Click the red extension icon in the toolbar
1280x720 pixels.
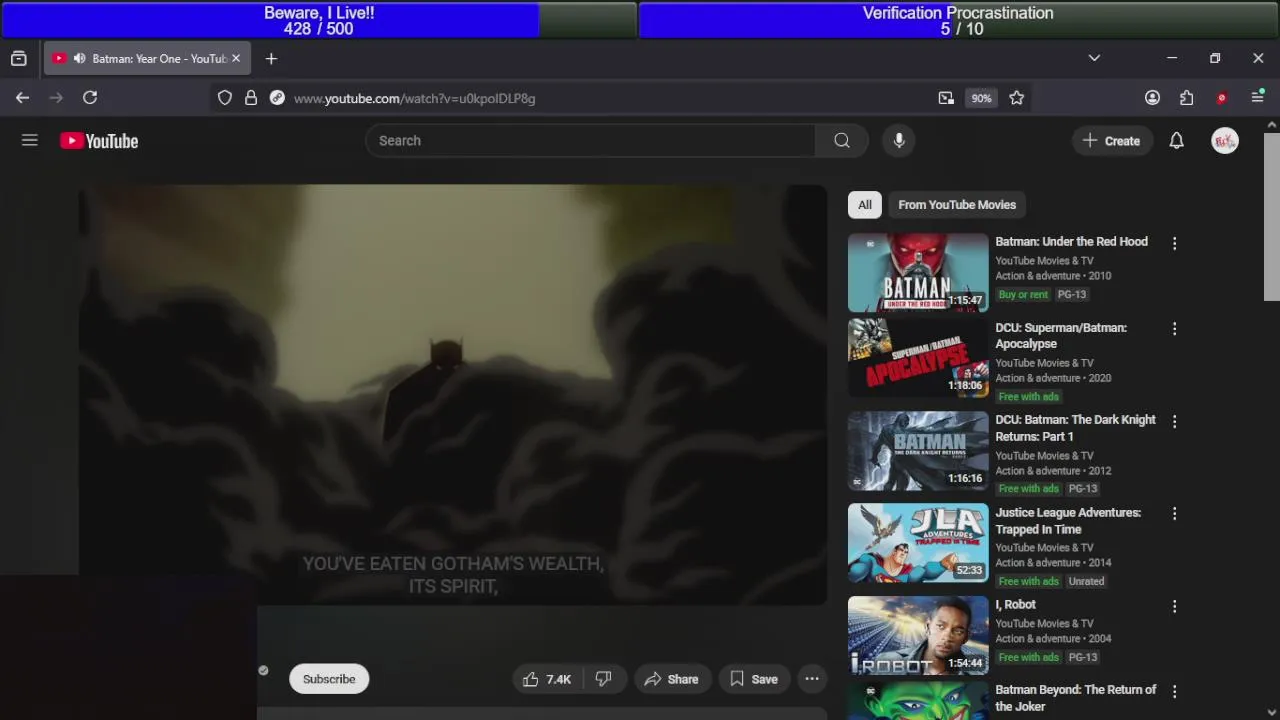coord(1221,98)
